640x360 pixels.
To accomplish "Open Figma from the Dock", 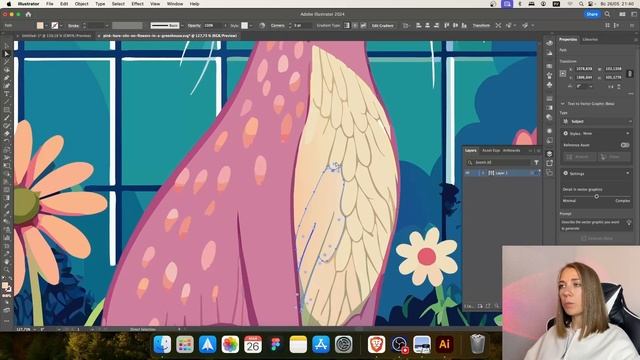I will [x=276, y=344].
